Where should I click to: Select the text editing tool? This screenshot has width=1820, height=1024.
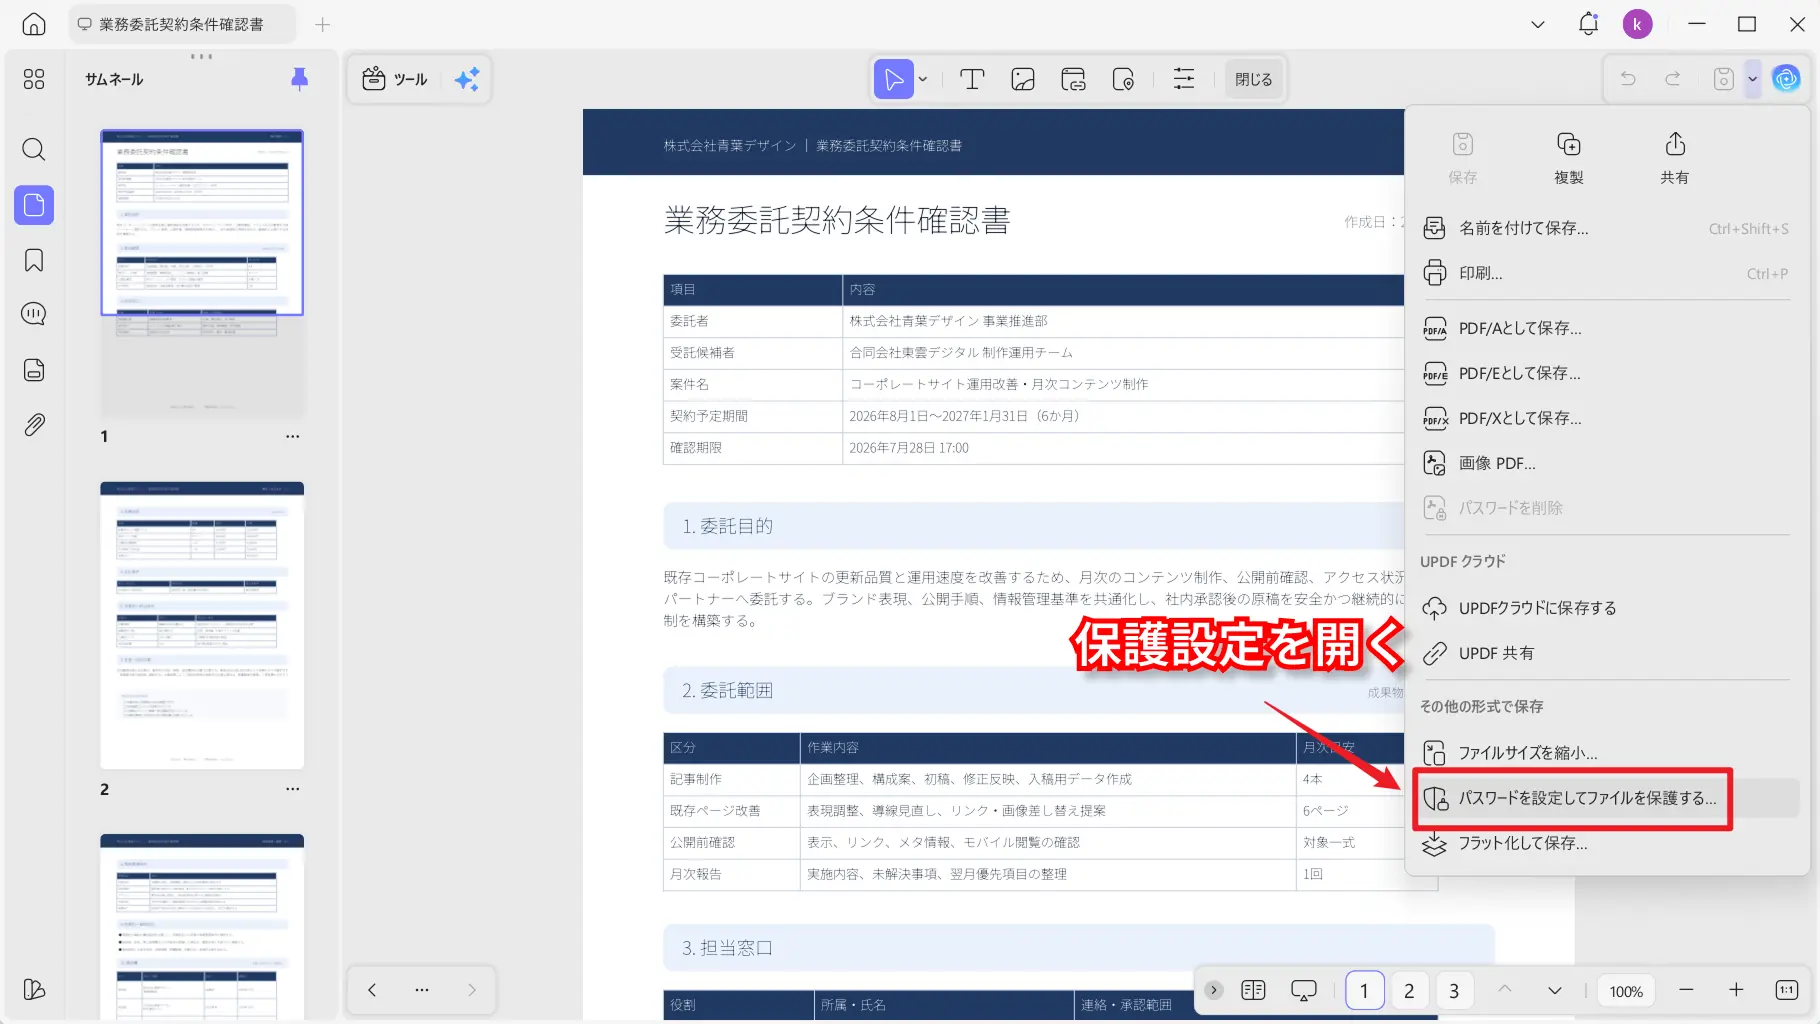click(x=972, y=79)
